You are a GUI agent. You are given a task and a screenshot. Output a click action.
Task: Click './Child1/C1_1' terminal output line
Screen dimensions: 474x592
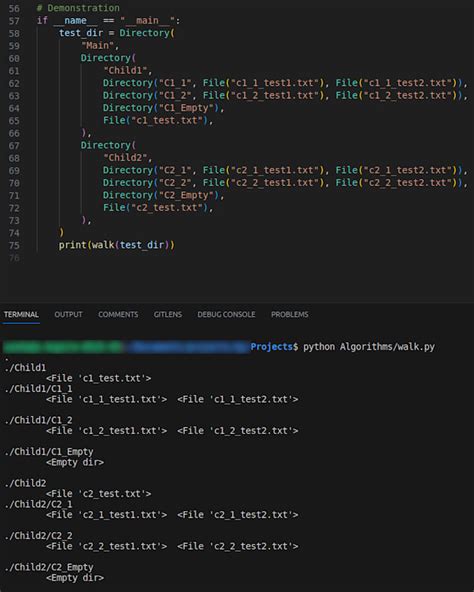point(39,388)
